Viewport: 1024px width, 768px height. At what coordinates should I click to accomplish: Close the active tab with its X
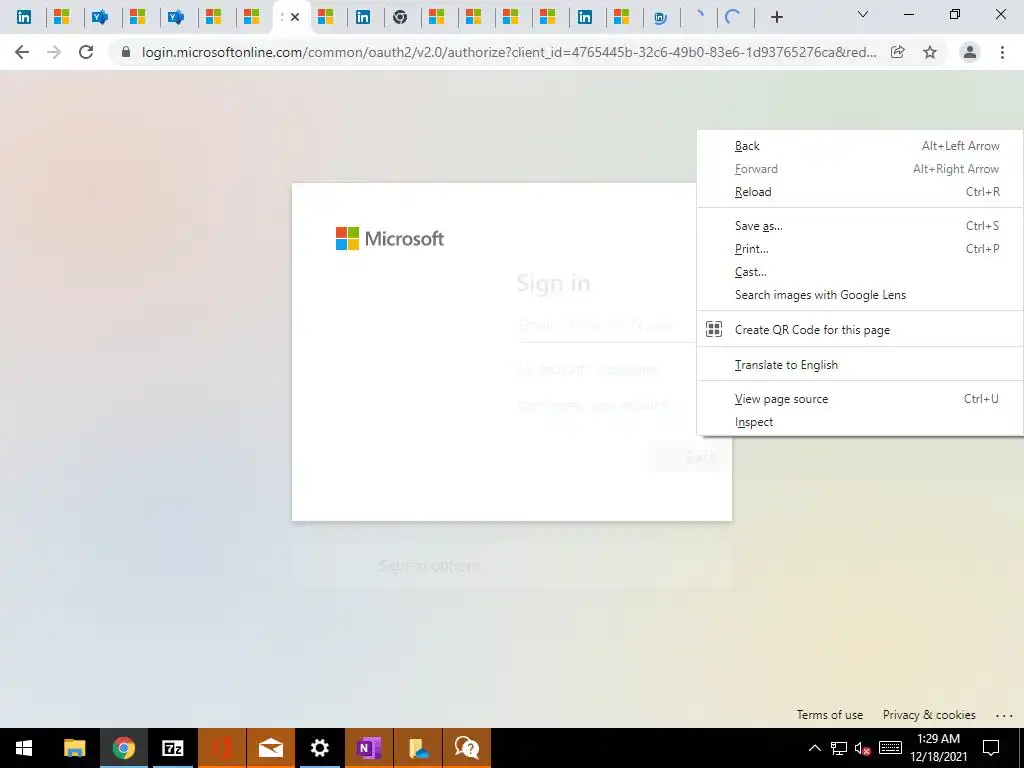pyautogui.click(x=295, y=17)
